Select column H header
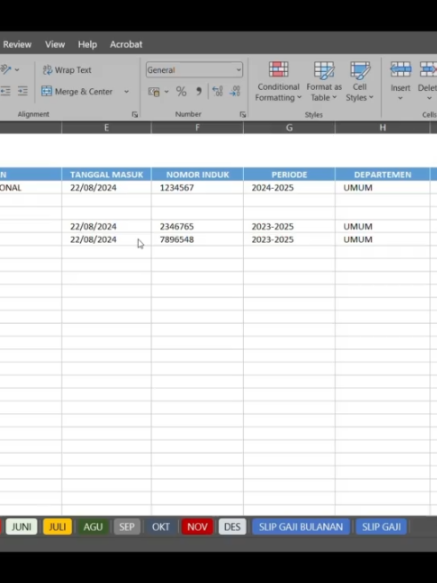The height and width of the screenshot is (583, 437). [x=383, y=128]
